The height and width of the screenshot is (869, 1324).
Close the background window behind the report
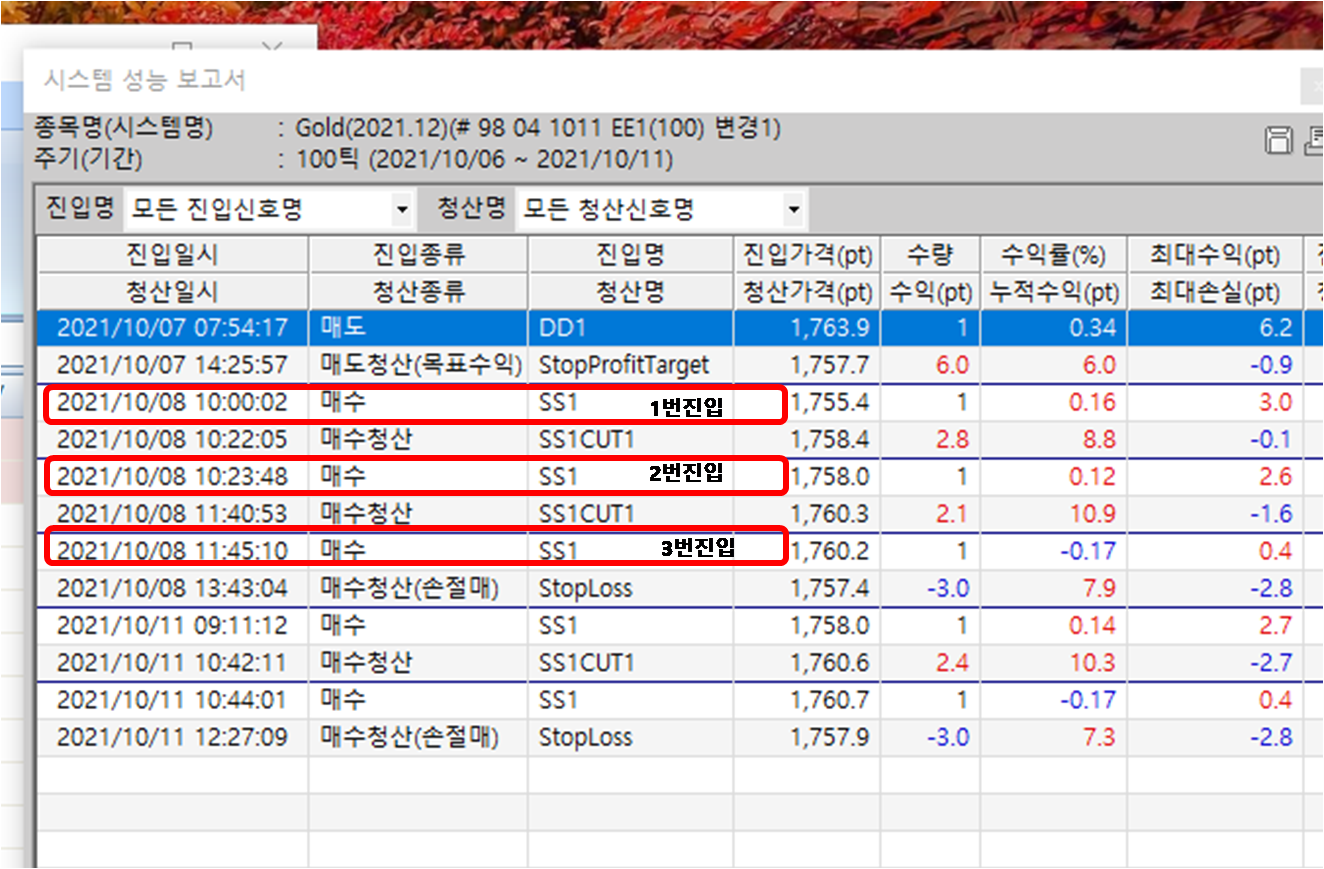pyautogui.click(x=272, y=47)
